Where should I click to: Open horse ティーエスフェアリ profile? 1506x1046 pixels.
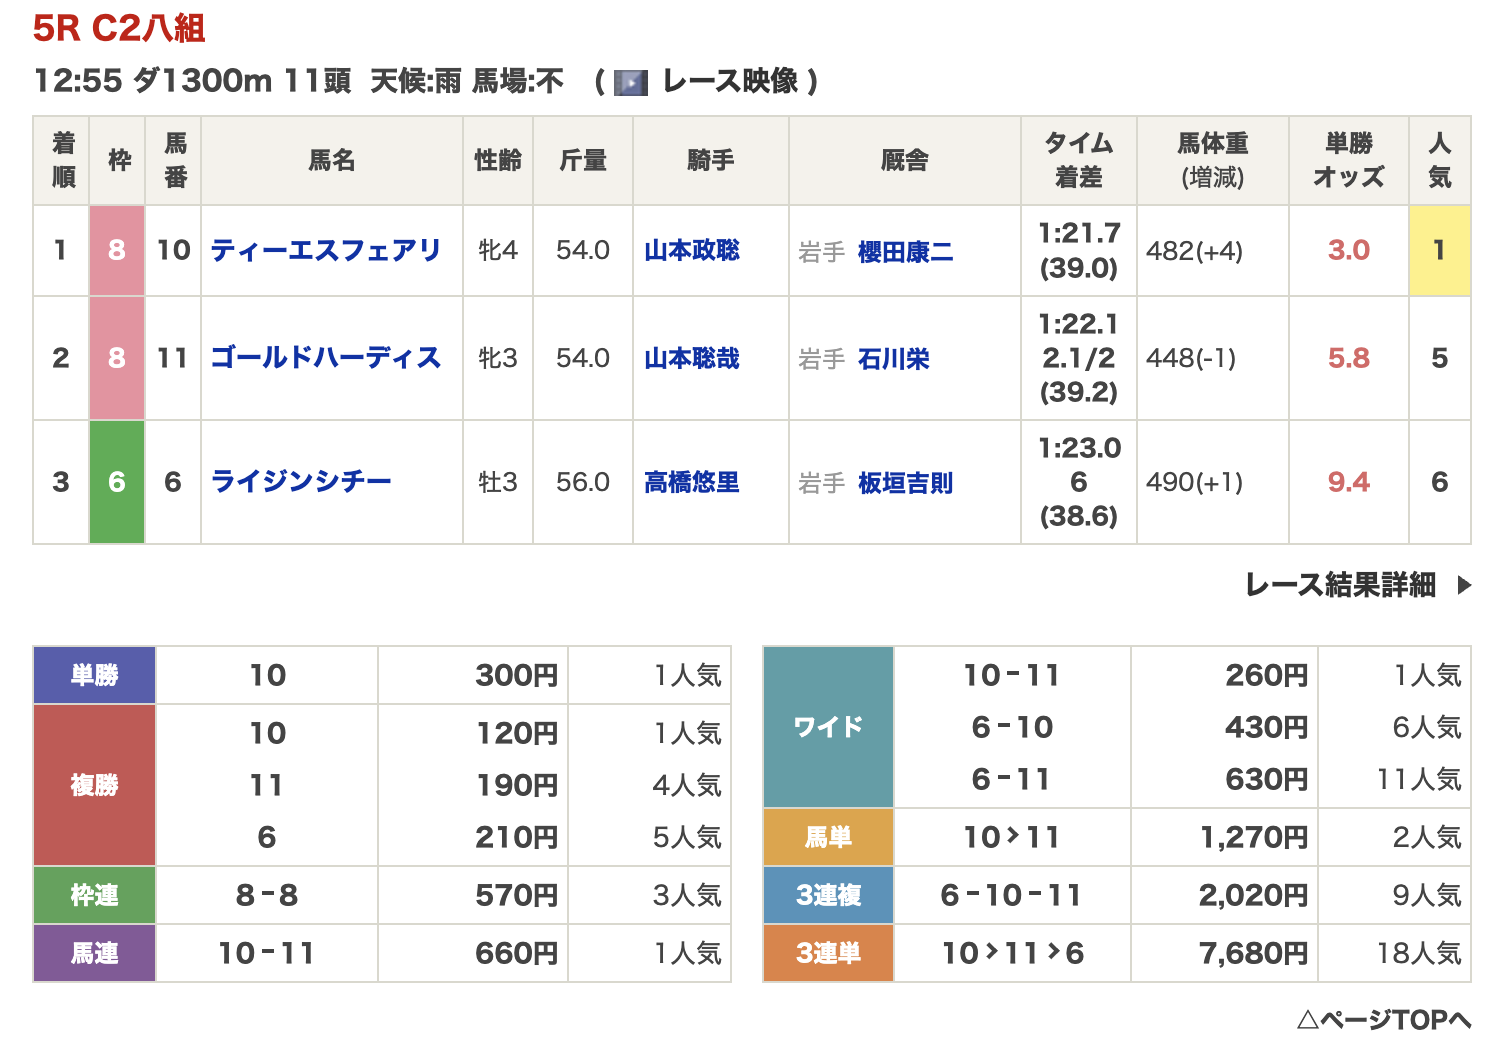(325, 250)
